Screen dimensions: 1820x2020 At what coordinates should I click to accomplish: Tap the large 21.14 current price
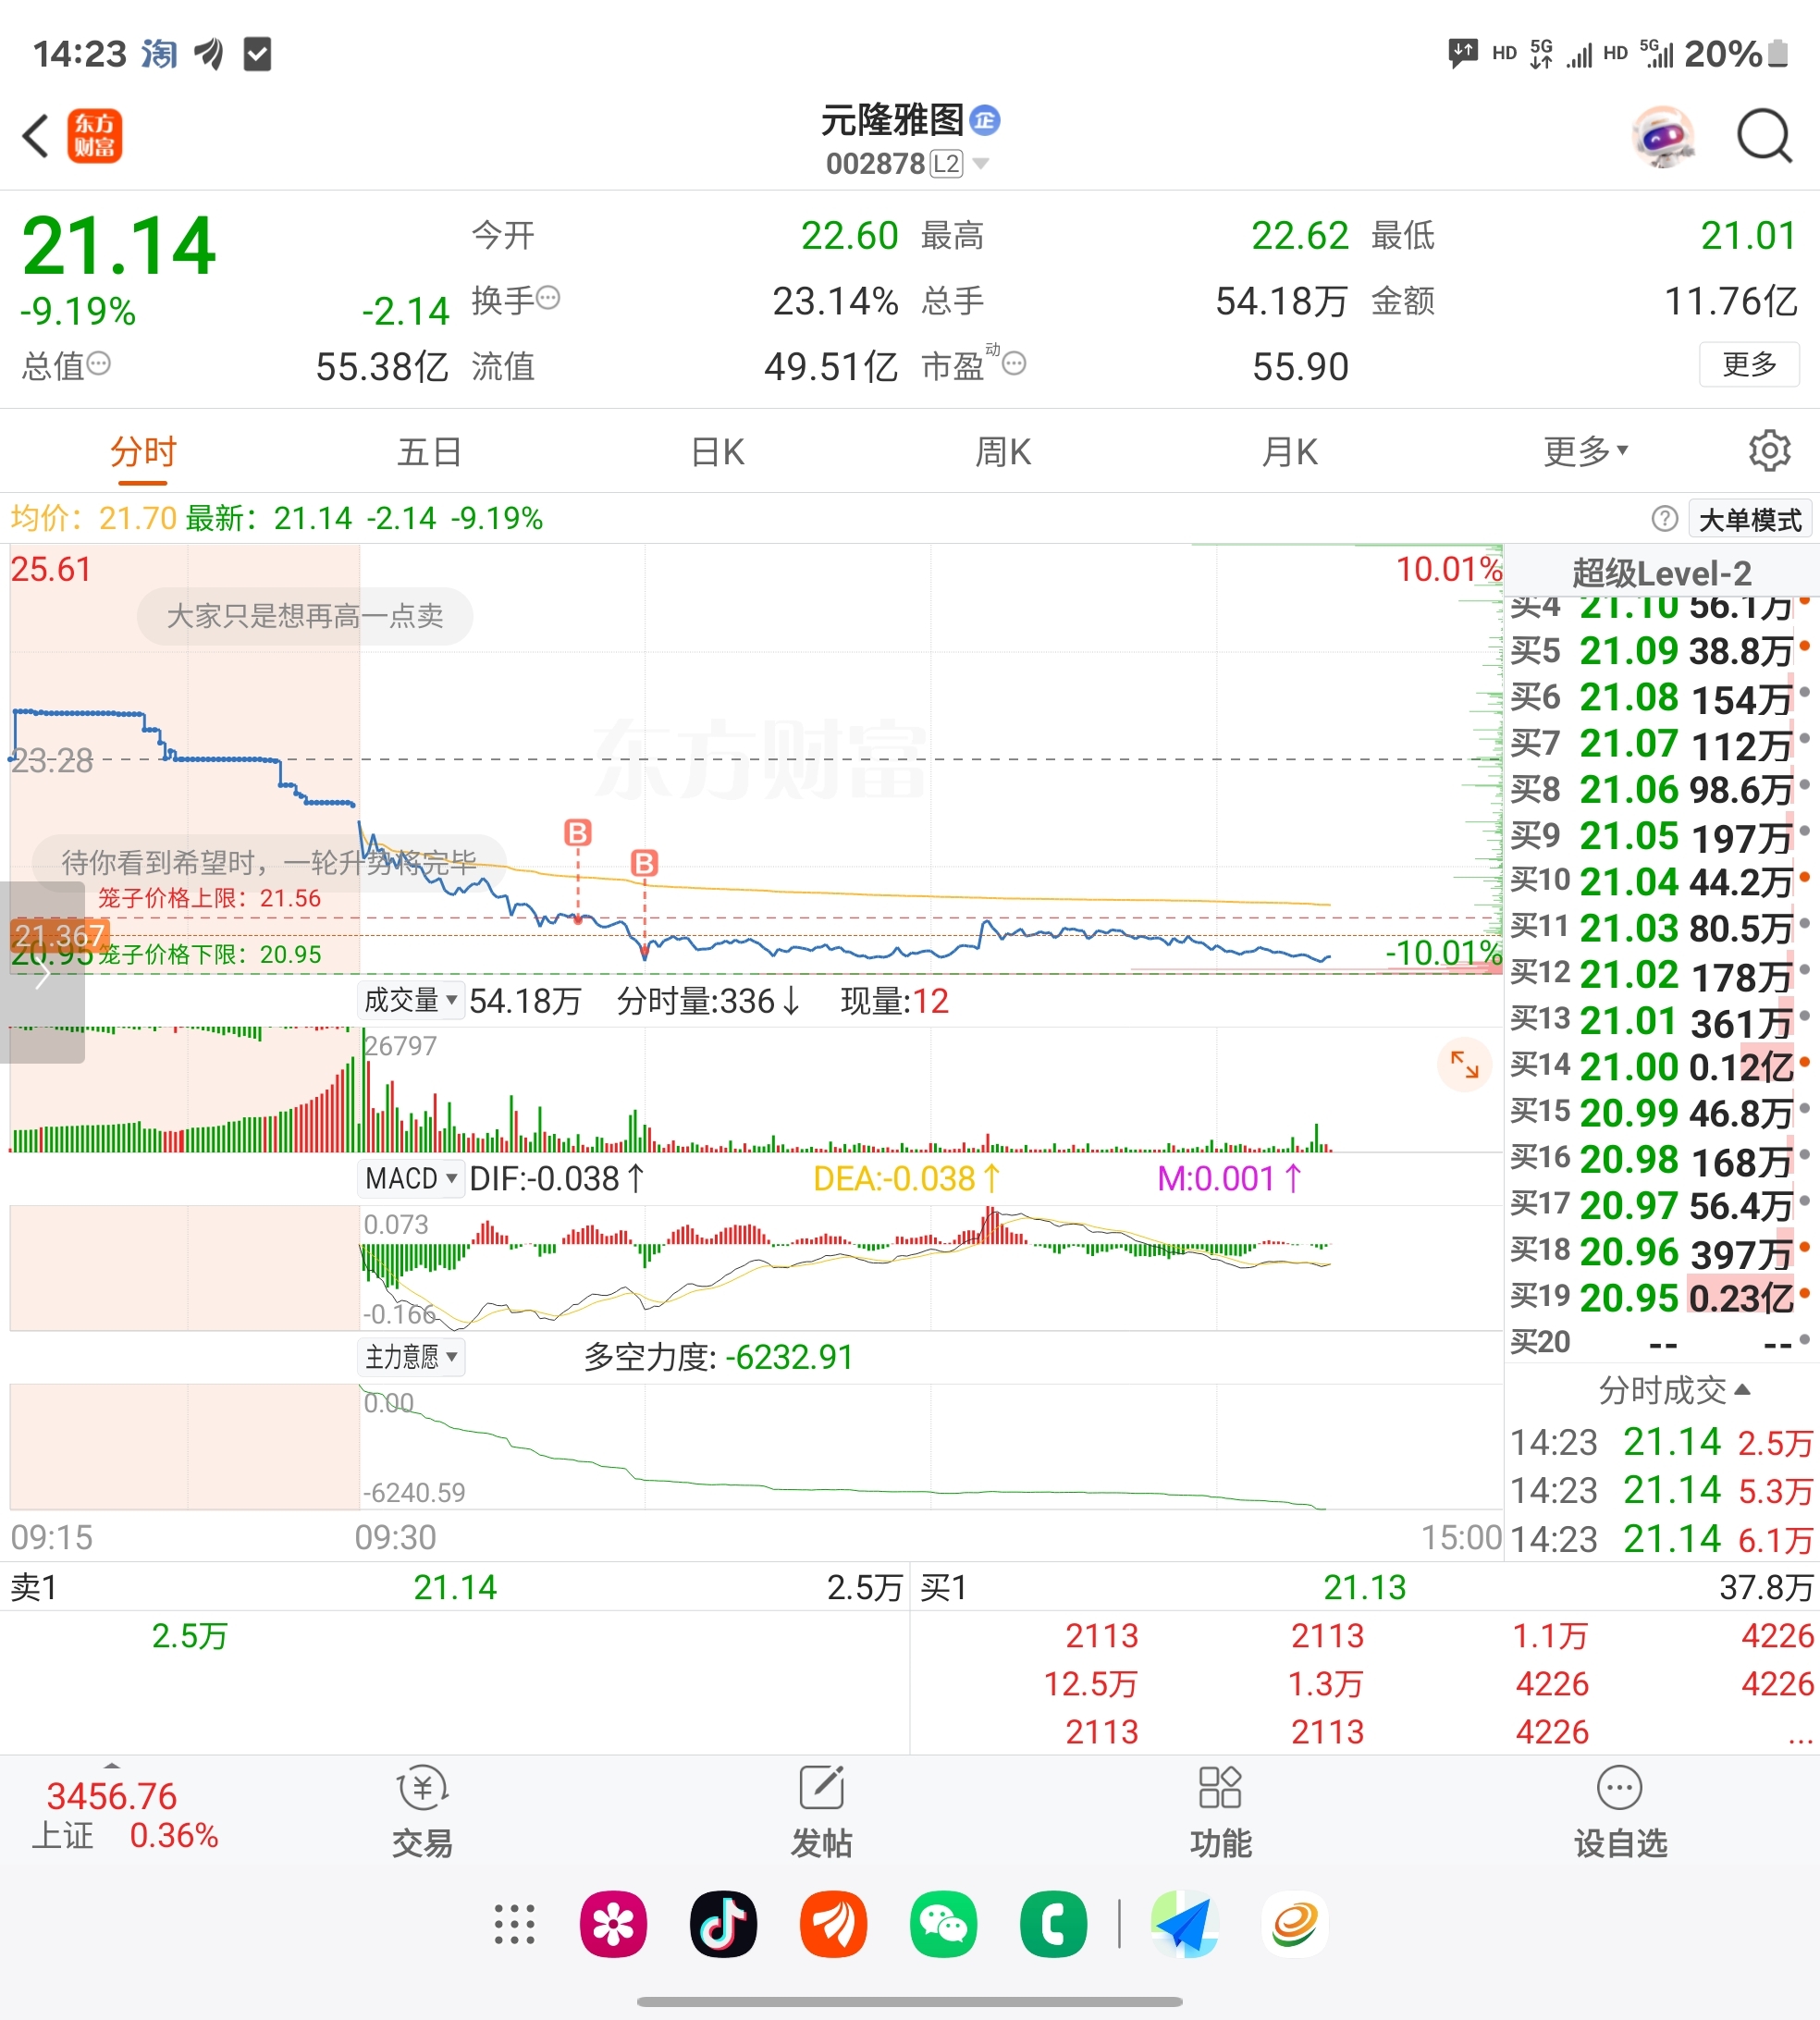118,246
